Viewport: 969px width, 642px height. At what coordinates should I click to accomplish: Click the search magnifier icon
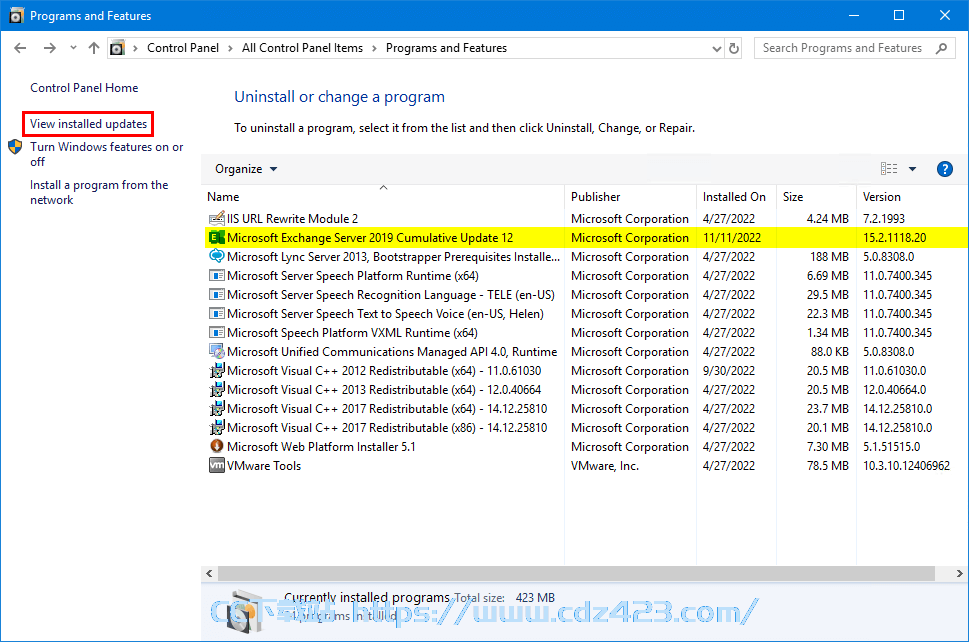pos(941,48)
